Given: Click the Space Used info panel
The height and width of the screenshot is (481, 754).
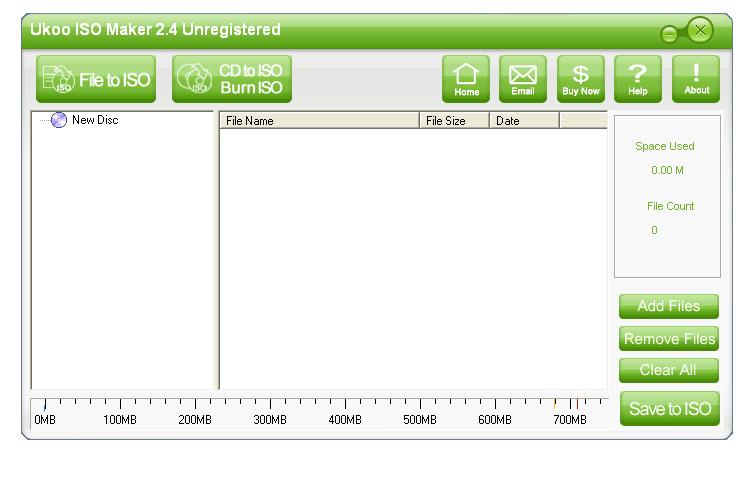Looking at the screenshot, I should [x=666, y=196].
